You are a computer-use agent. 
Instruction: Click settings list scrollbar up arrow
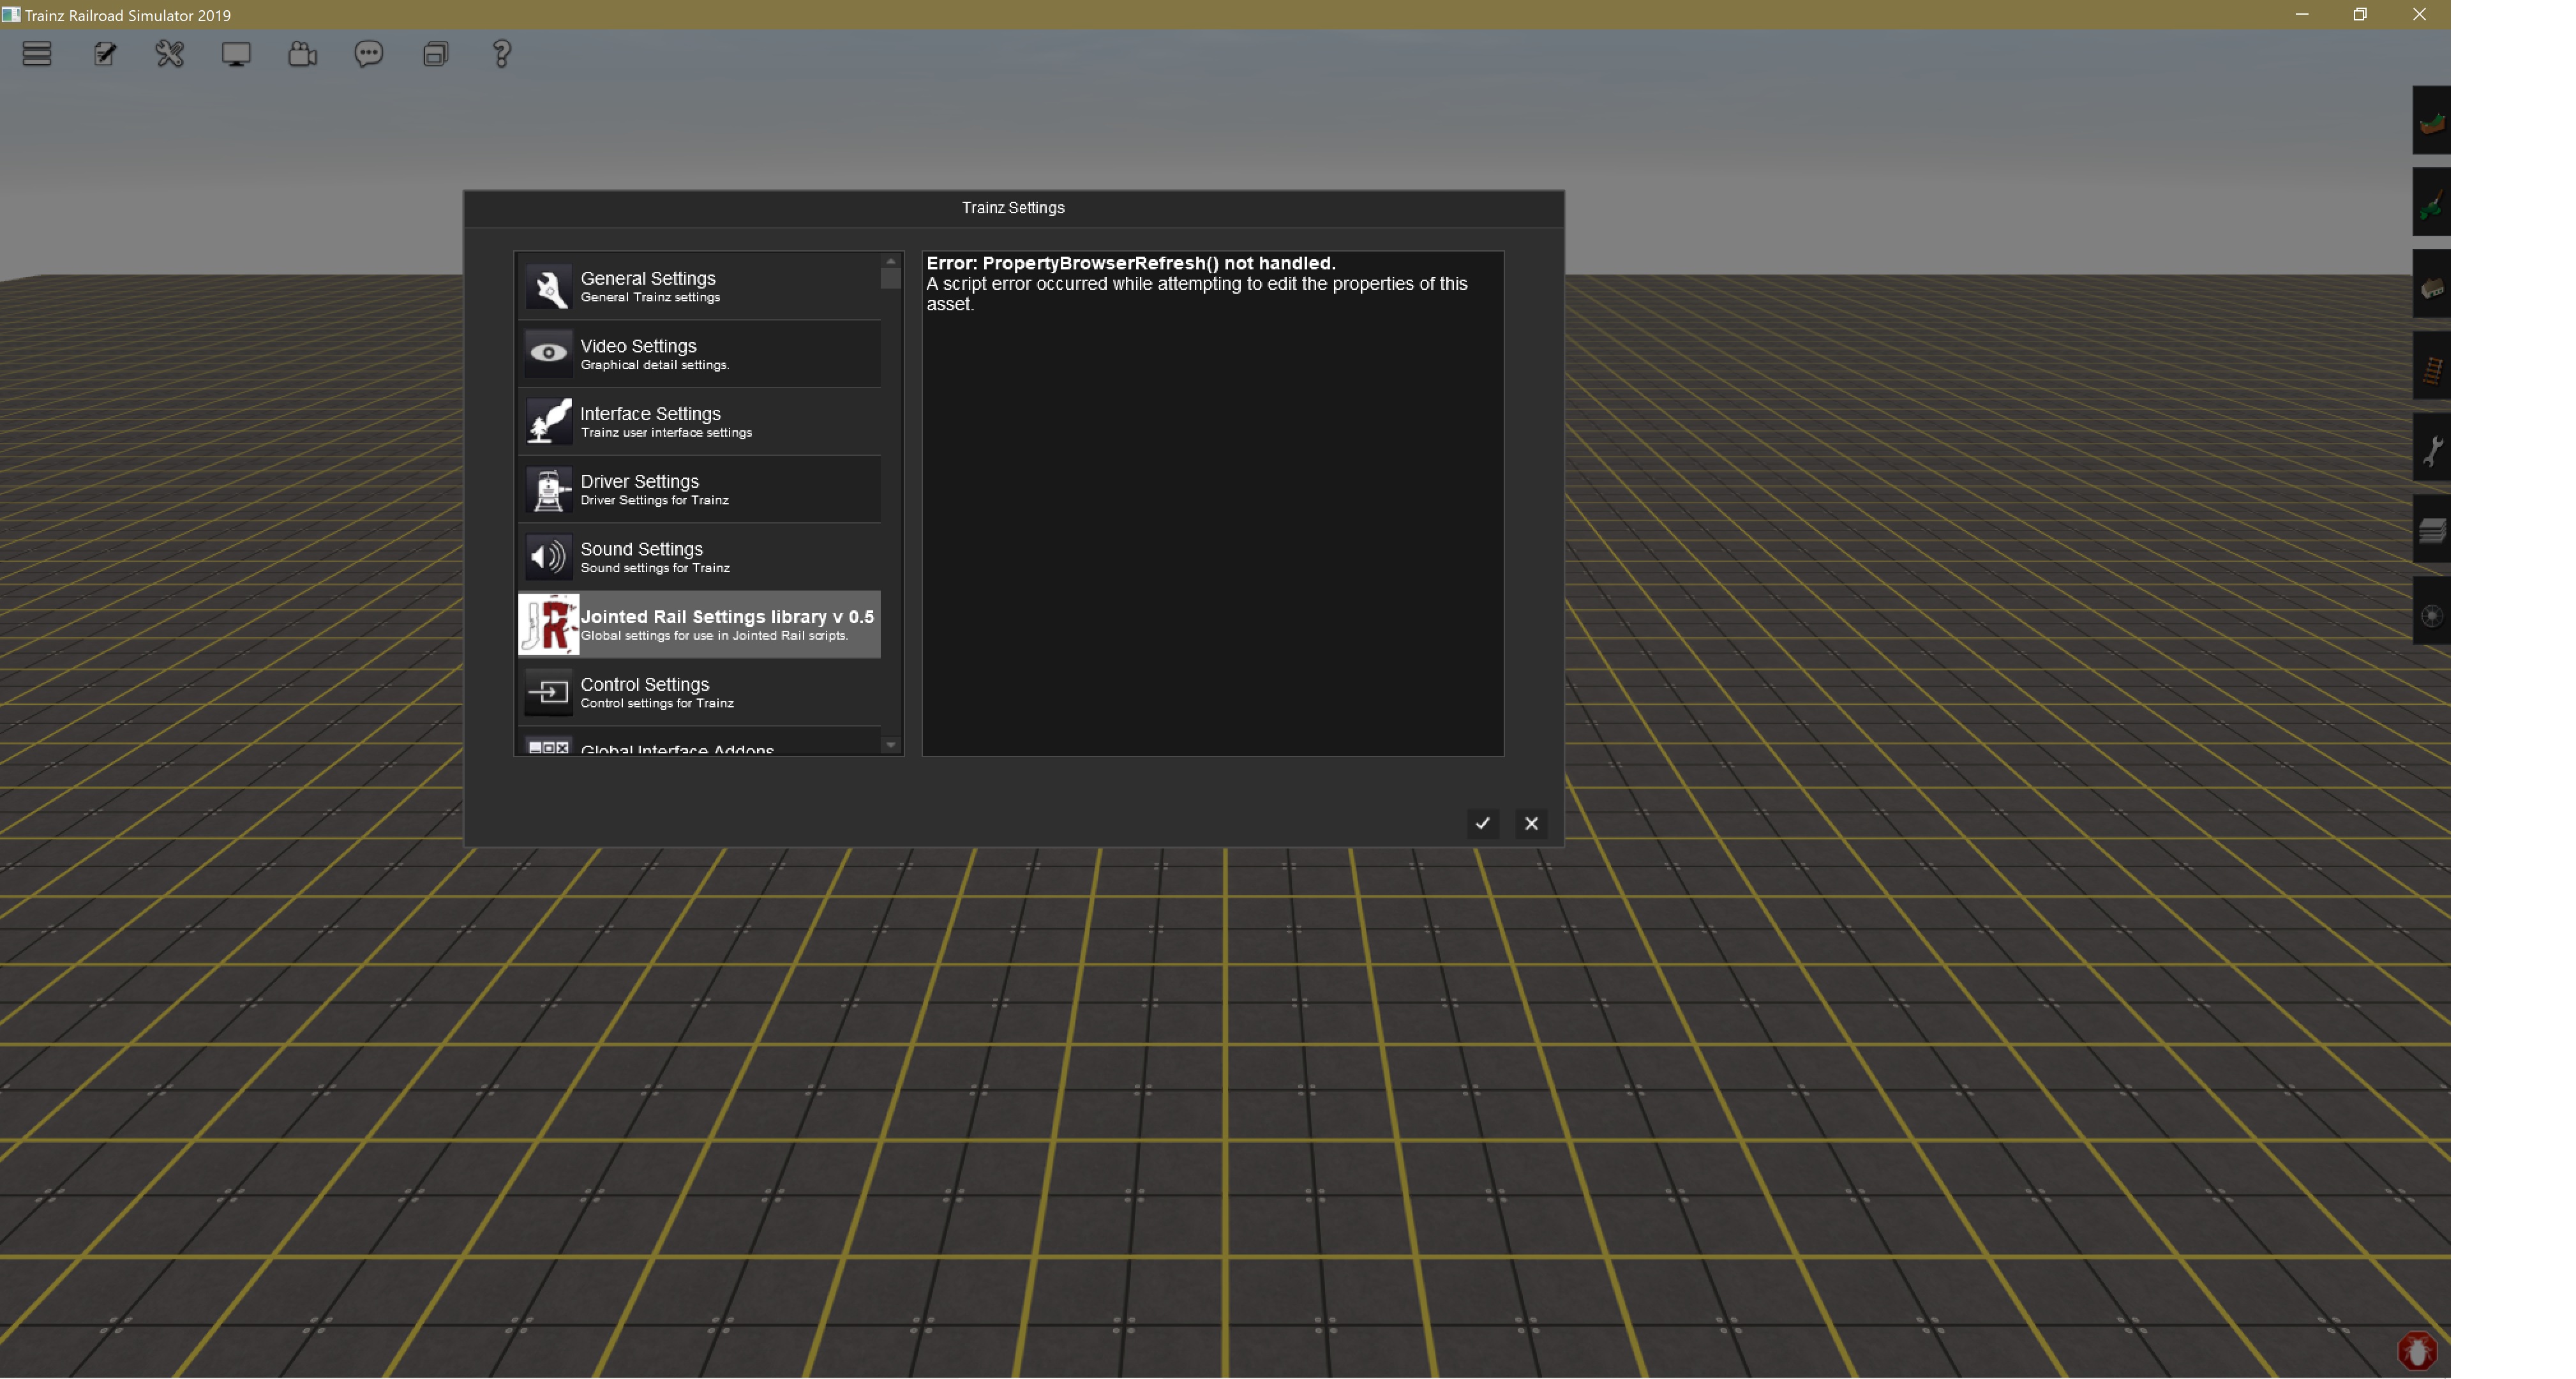click(891, 261)
